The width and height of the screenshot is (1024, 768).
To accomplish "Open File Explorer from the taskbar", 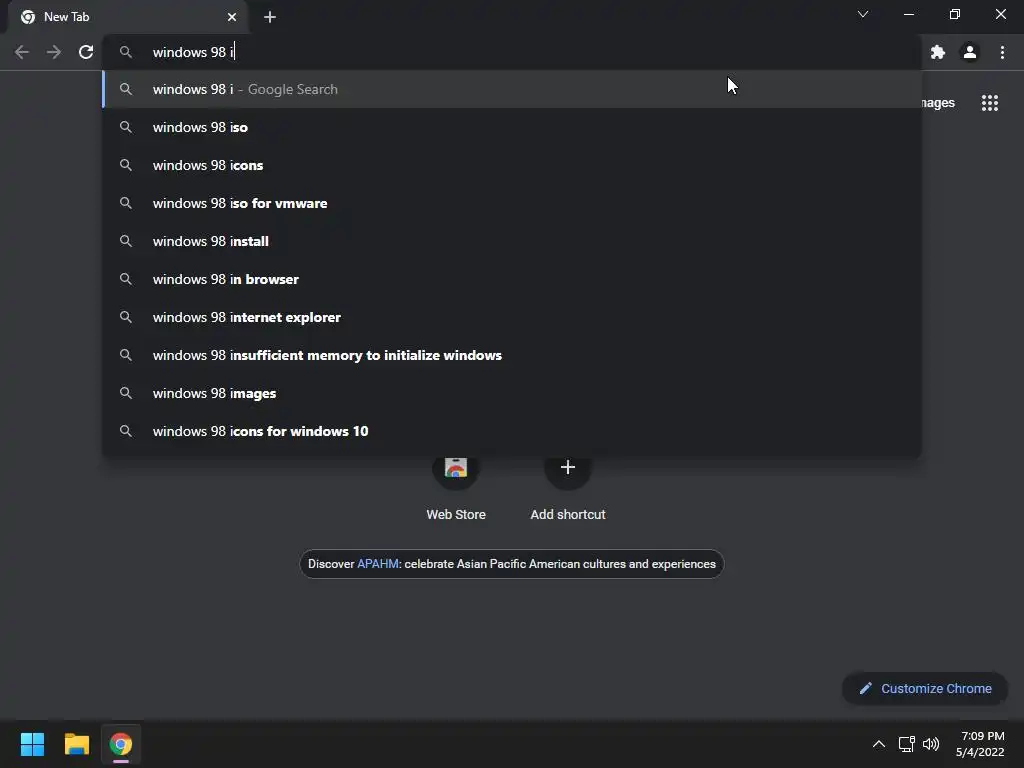I will point(76,744).
